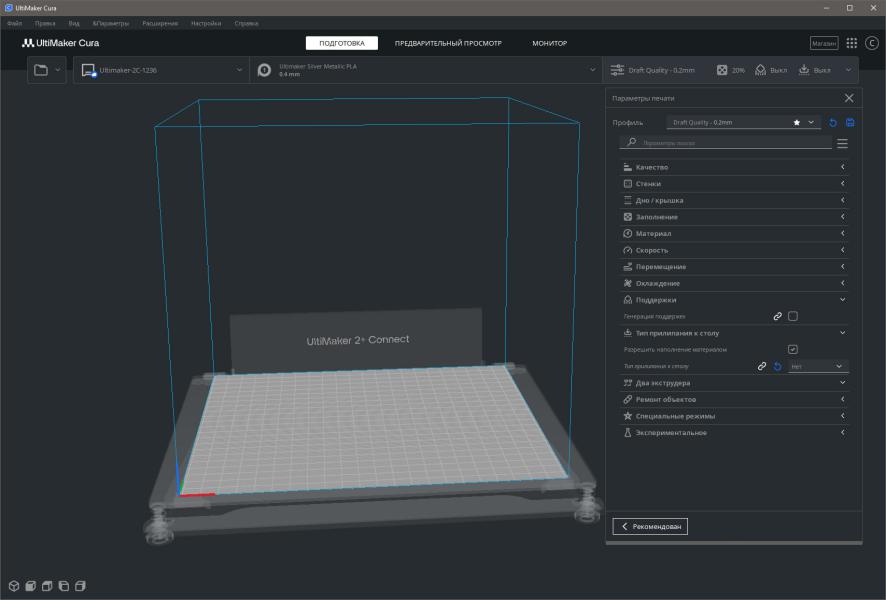Open the Расширения menu
Screen dimensions: 886x600
[x=160, y=22]
